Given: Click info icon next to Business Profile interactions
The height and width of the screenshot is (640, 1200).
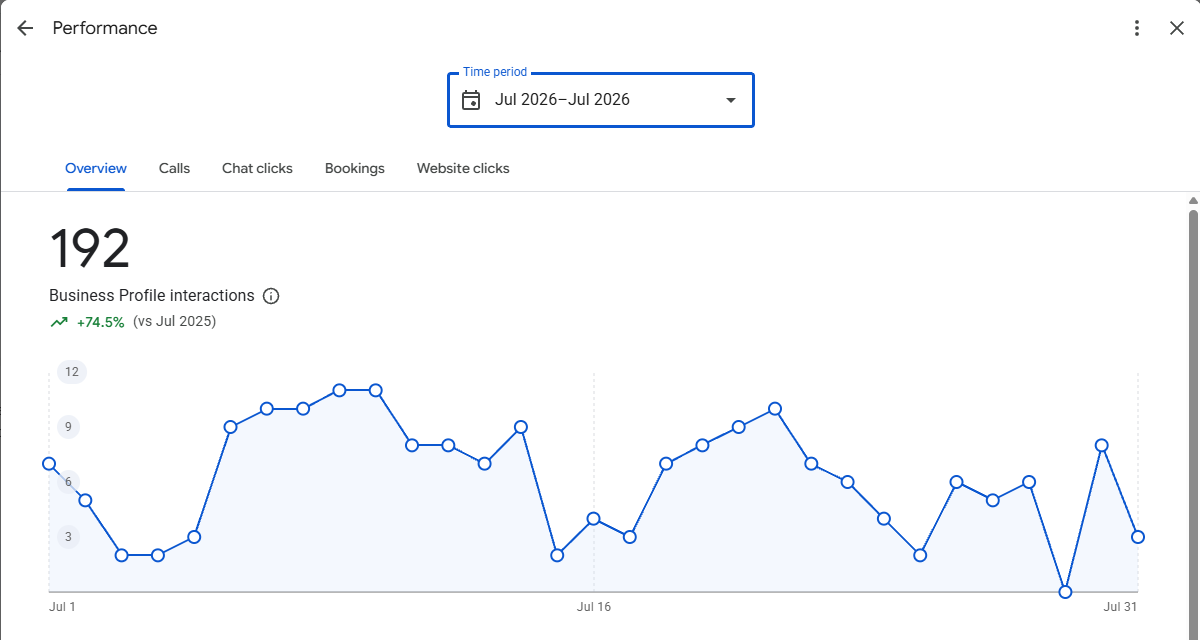Looking at the screenshot, I should tap(271, 296).
